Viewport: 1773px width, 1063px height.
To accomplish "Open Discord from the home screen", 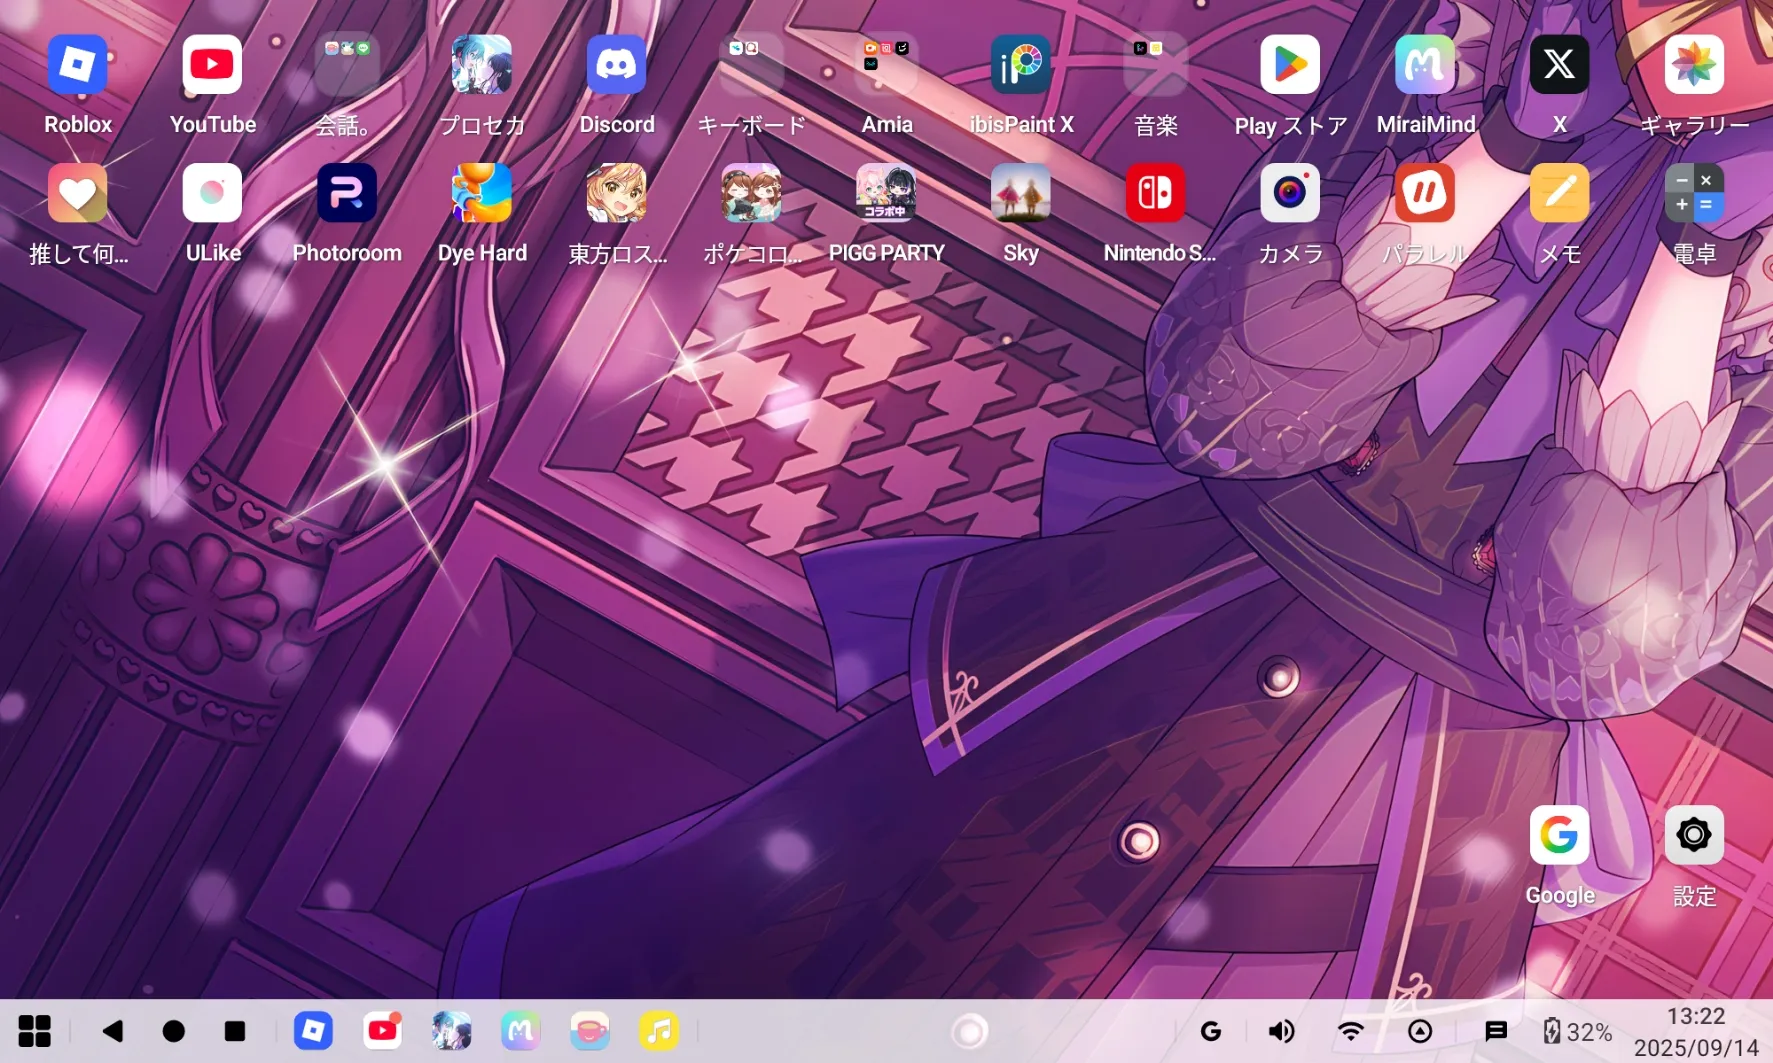I will coord(616,65).
